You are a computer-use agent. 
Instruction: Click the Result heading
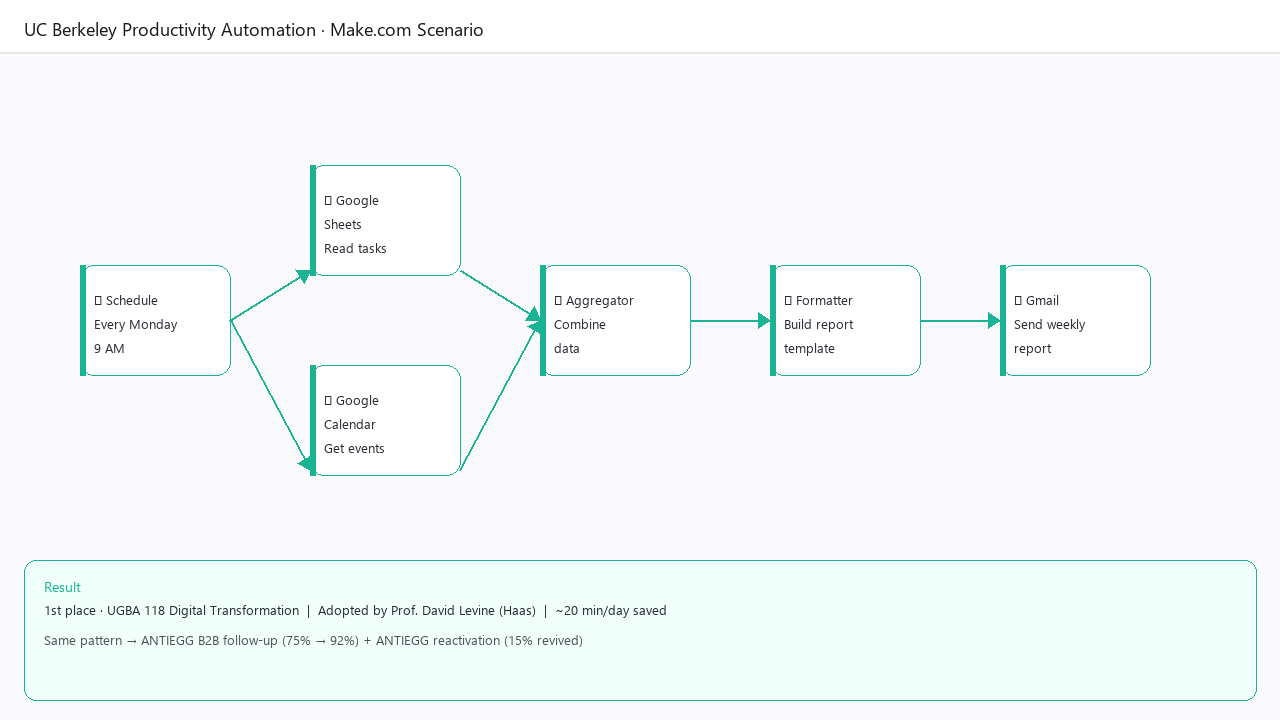[x=62, y=587]
